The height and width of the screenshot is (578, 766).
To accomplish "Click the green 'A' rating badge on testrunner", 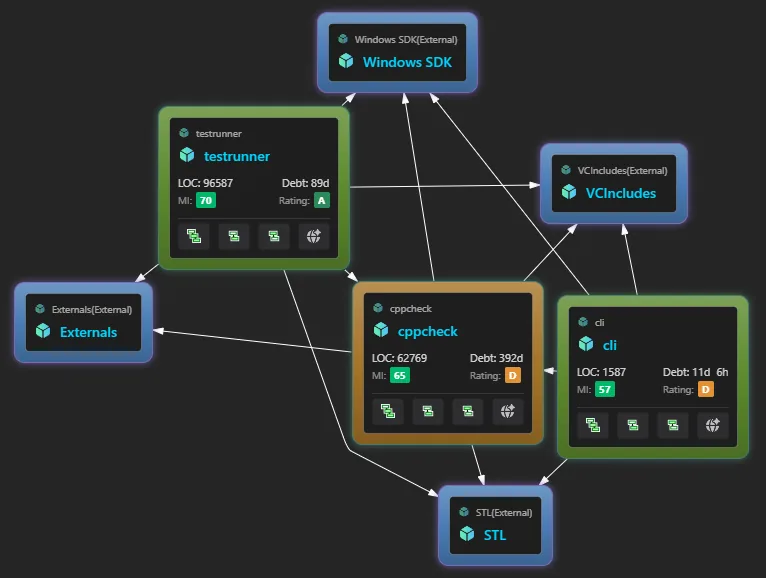I will point(321,200).
